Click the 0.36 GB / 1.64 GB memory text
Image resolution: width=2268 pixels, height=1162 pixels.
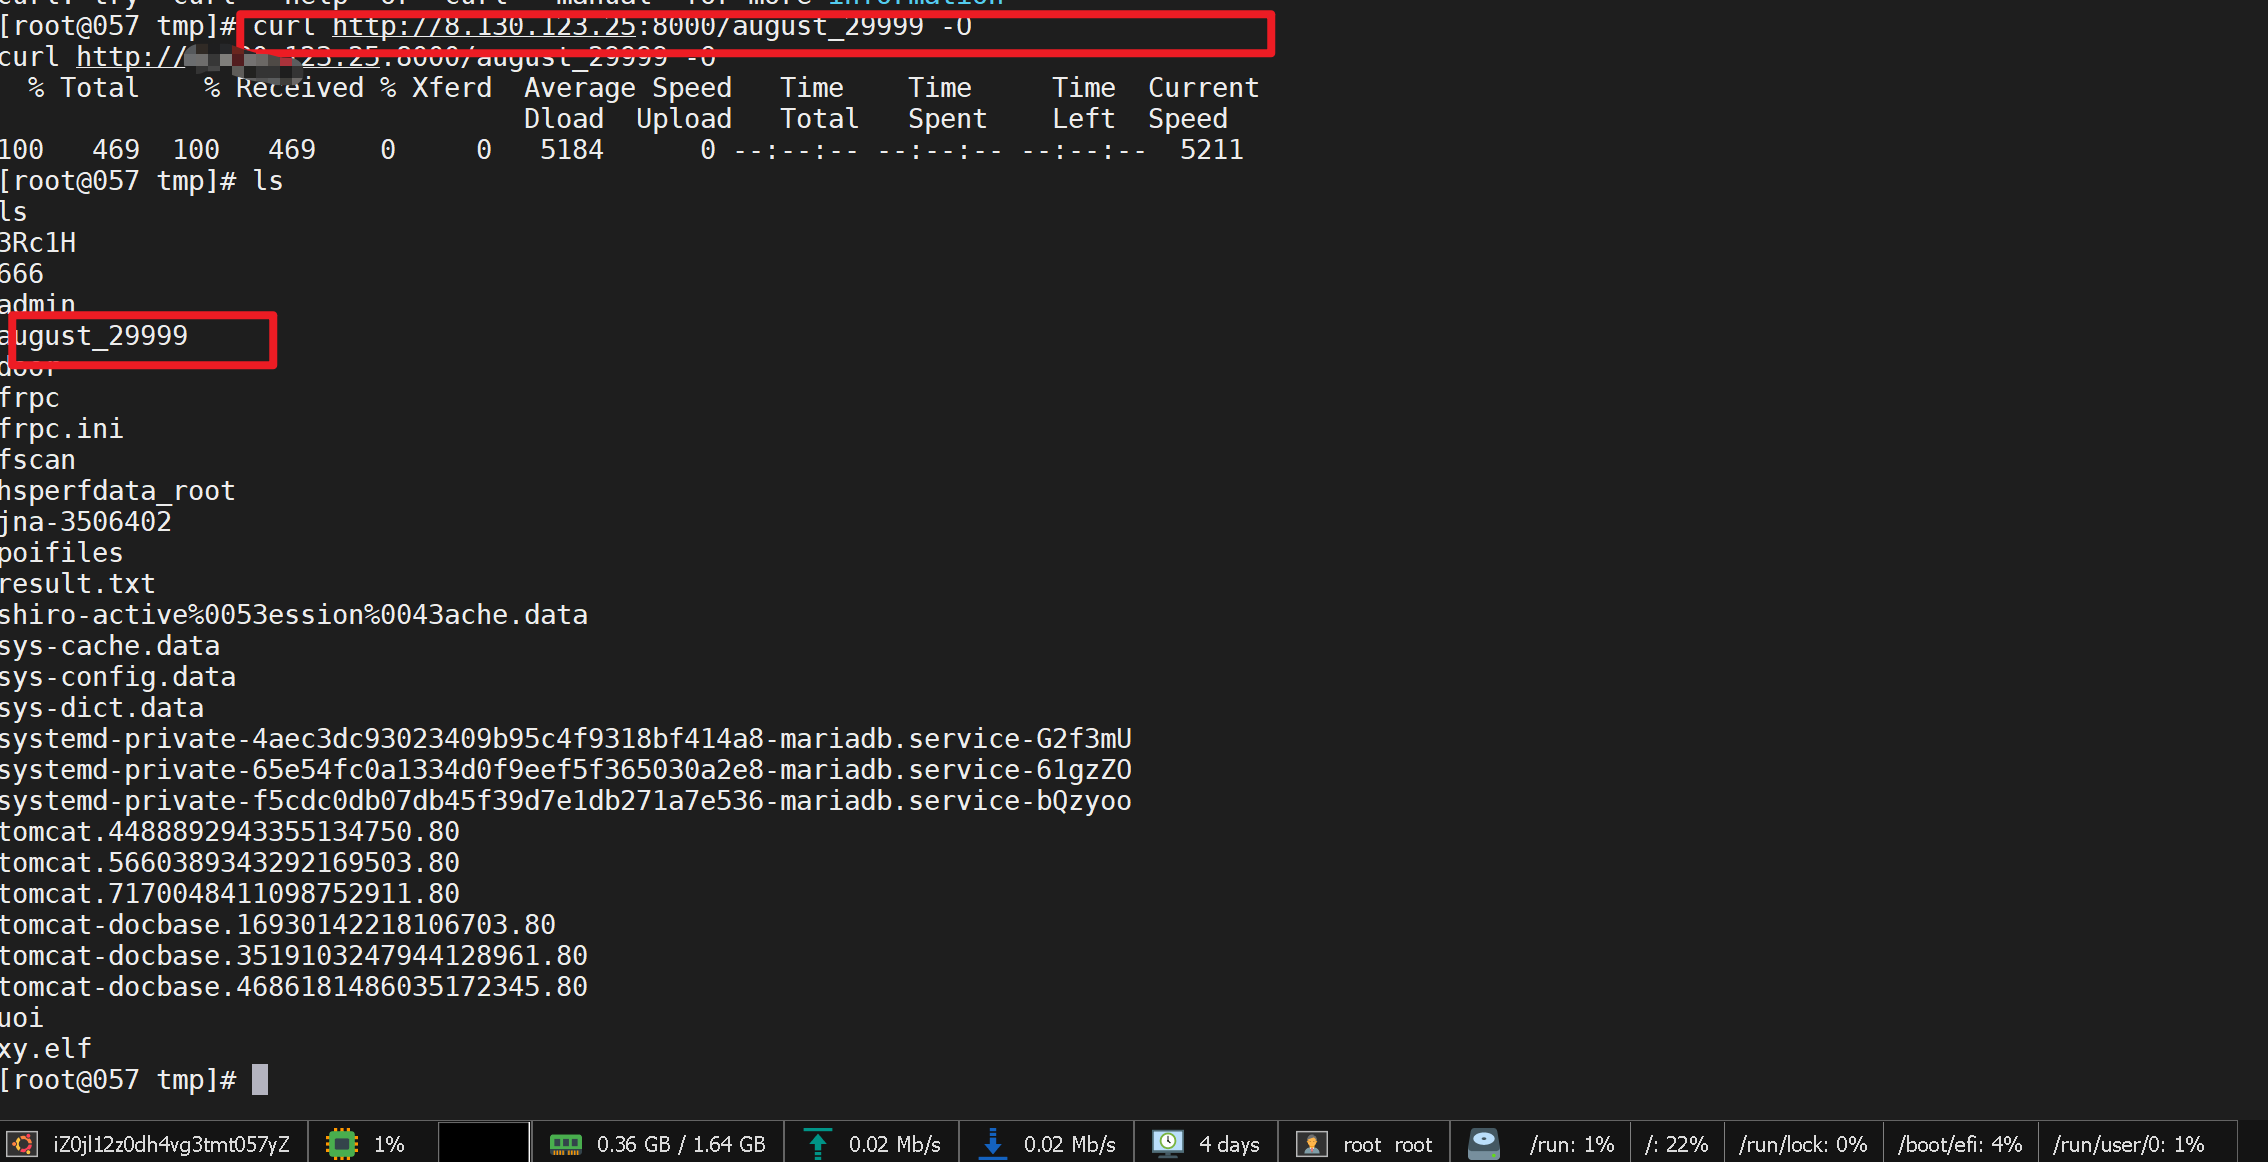pyautogui.click(x=681, y=1144)
